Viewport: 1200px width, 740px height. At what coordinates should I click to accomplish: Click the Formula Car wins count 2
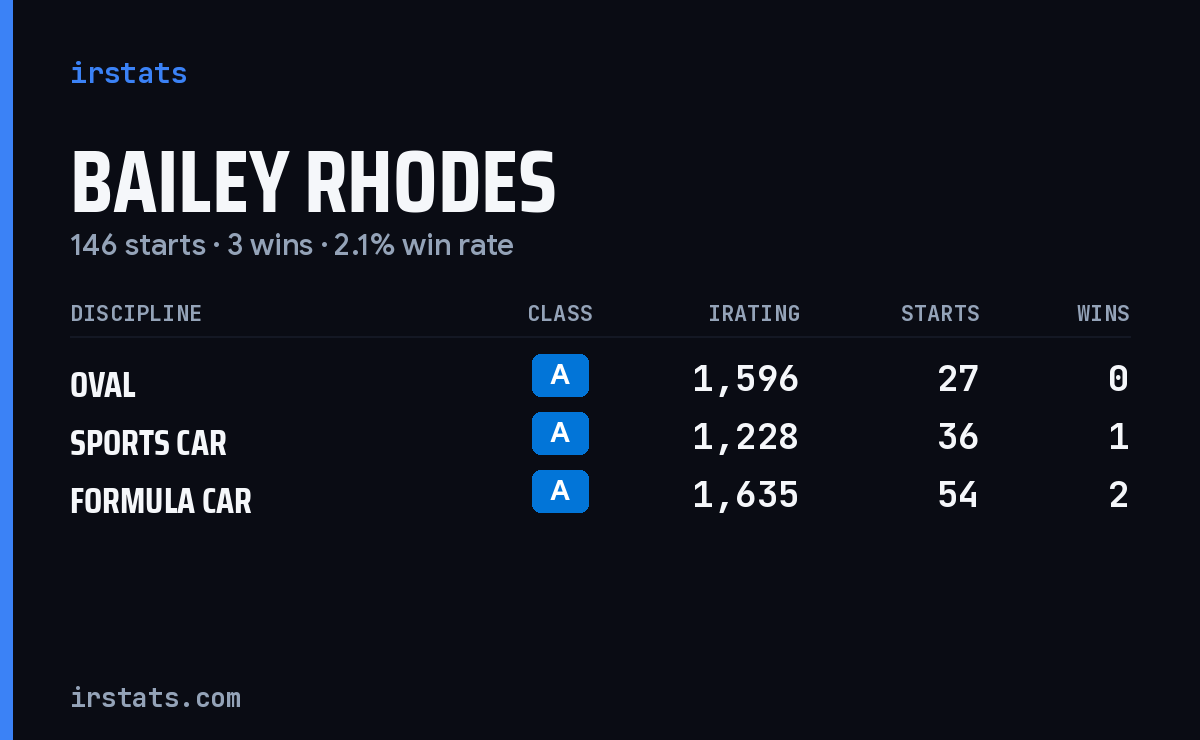point(1119,495)
